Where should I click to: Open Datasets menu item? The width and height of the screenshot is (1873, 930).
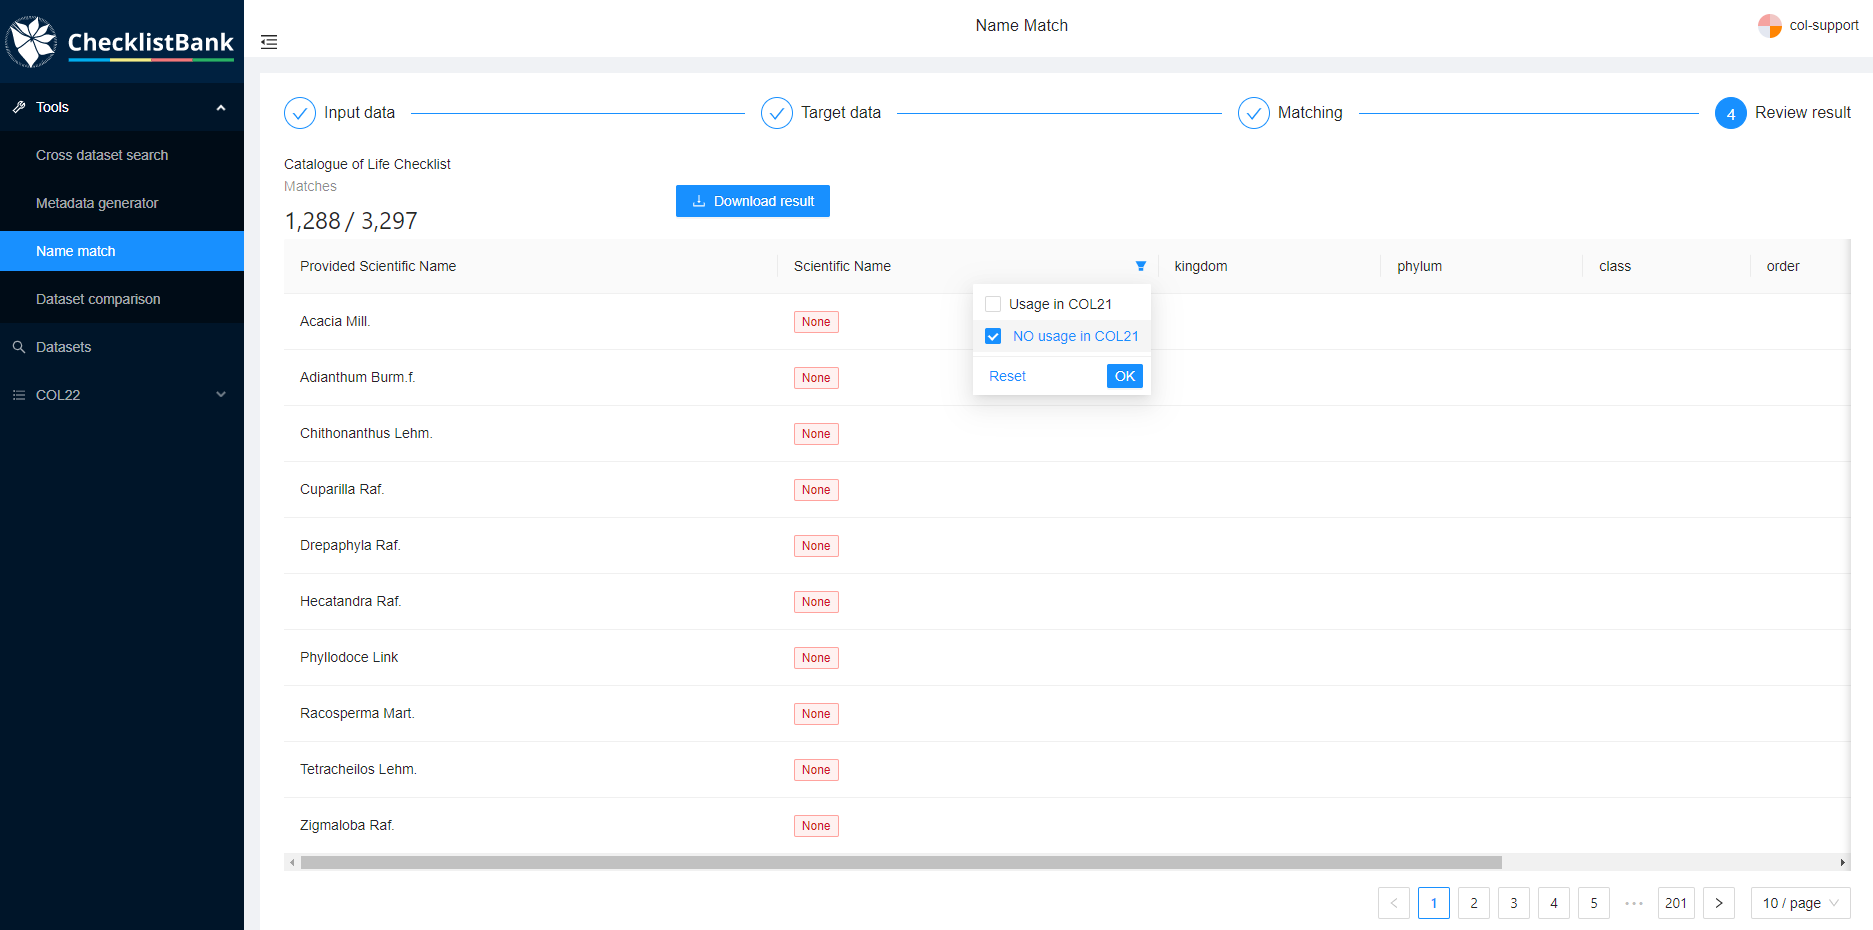point(122,347)
